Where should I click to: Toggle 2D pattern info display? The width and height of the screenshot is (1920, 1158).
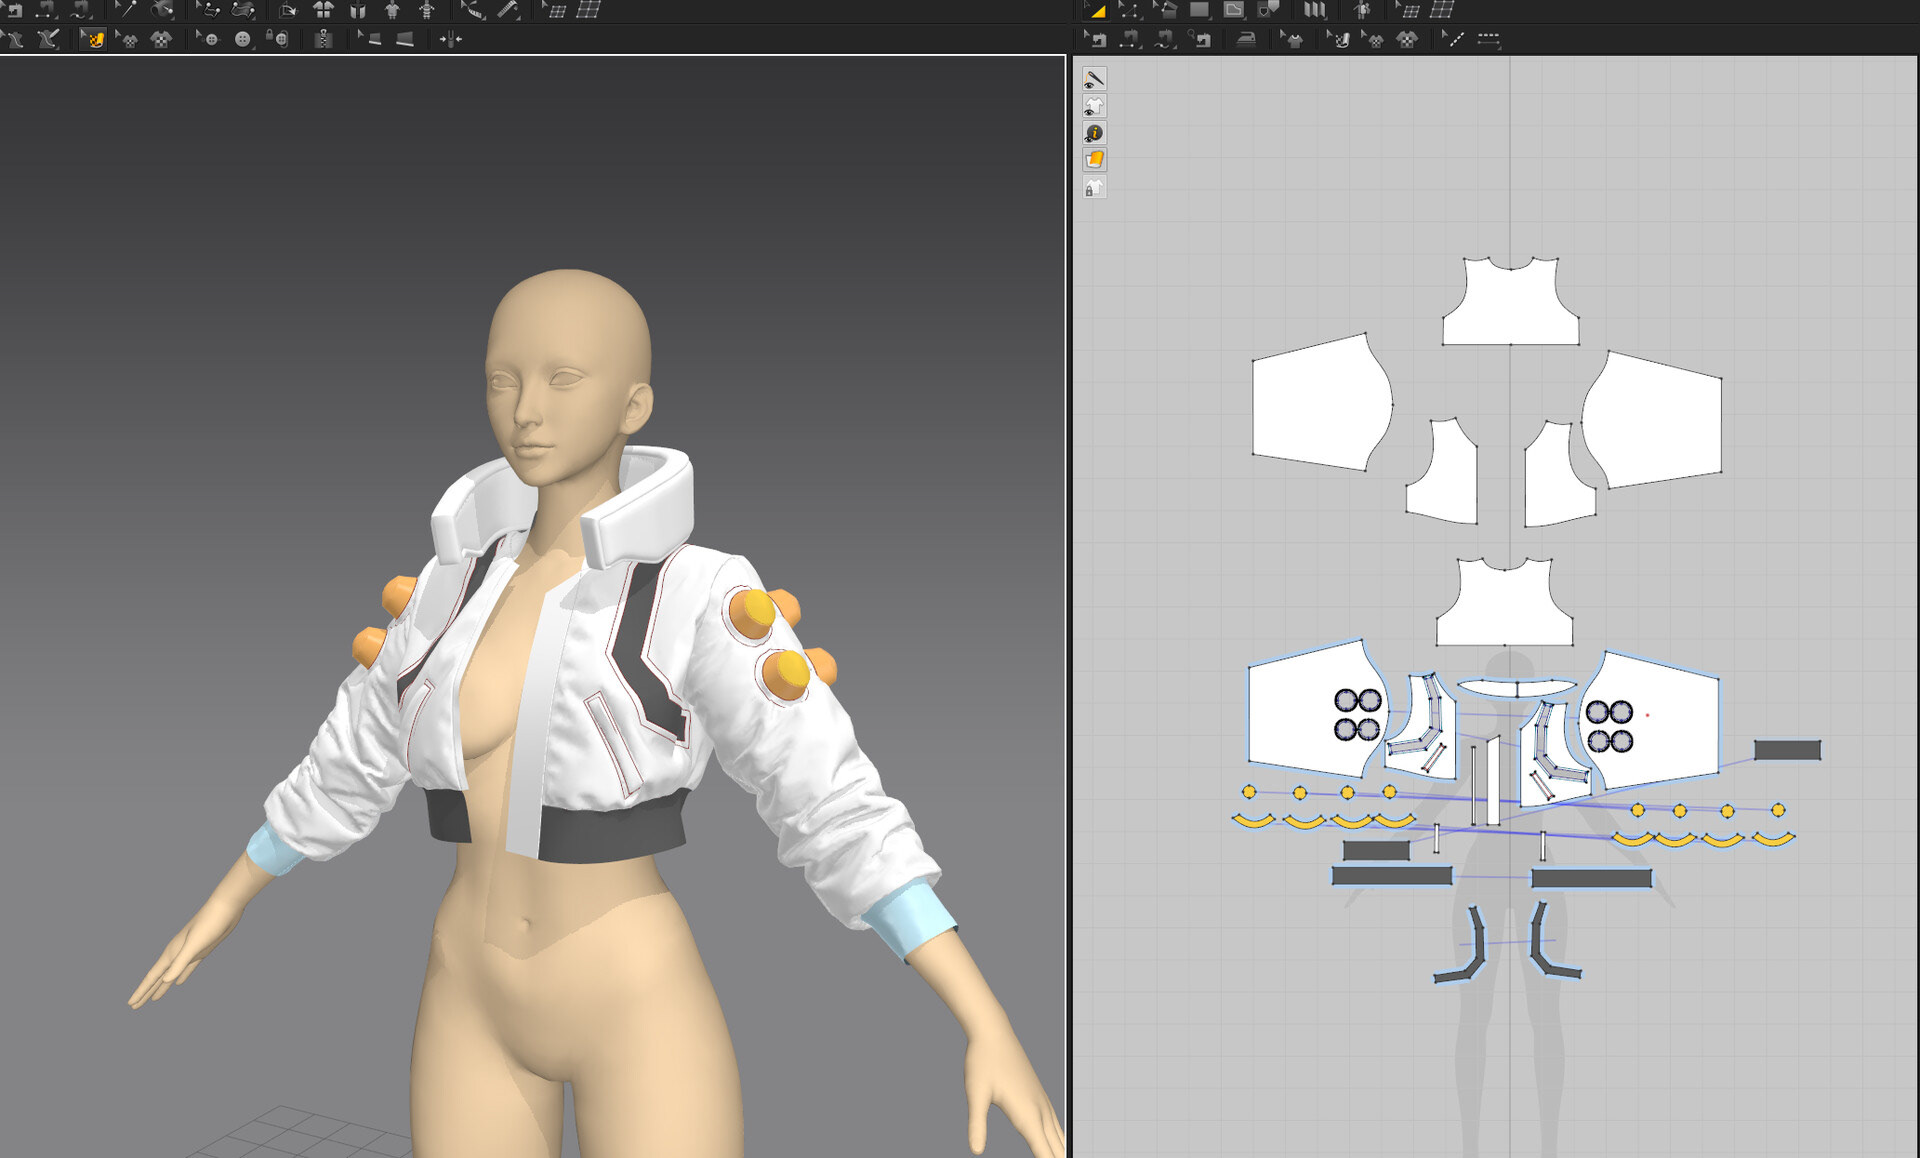click(1093, 133)
